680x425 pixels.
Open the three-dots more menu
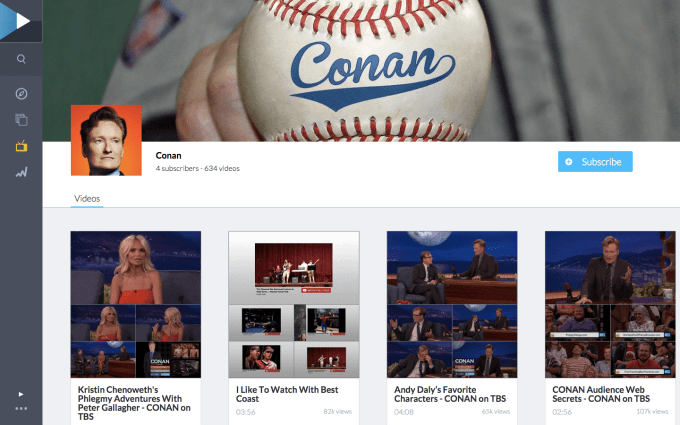(x=21, y=409)
